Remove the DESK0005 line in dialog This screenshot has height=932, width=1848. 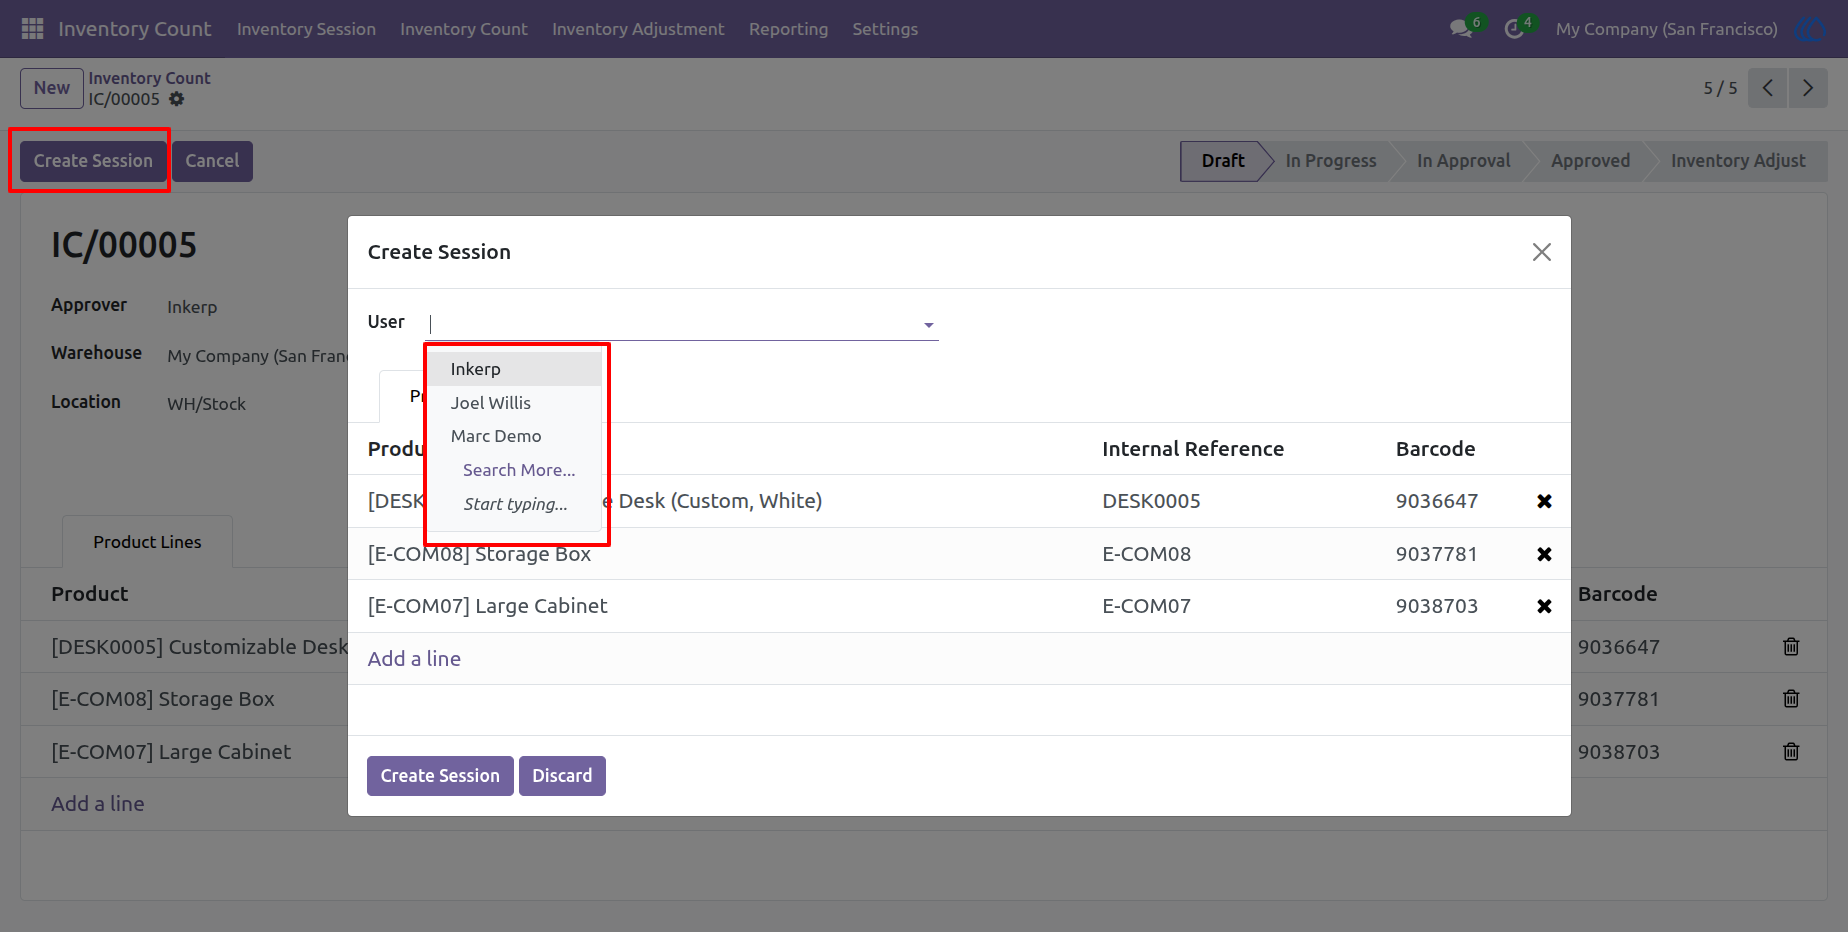click(x=1544, y=501)
